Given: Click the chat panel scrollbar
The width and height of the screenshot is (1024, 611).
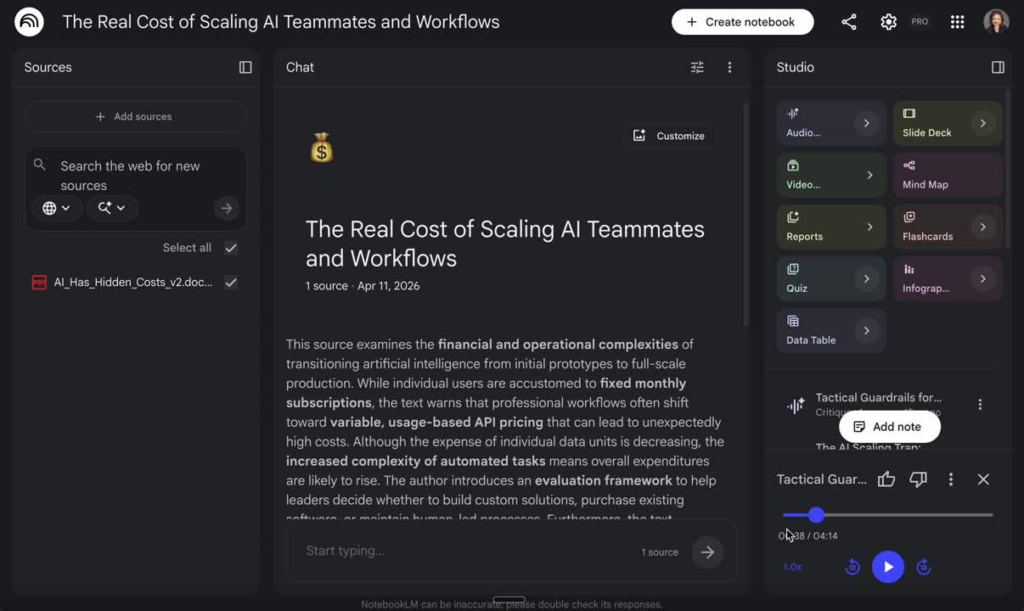Looking at the screenshot, I should click(x=746, y=215).
